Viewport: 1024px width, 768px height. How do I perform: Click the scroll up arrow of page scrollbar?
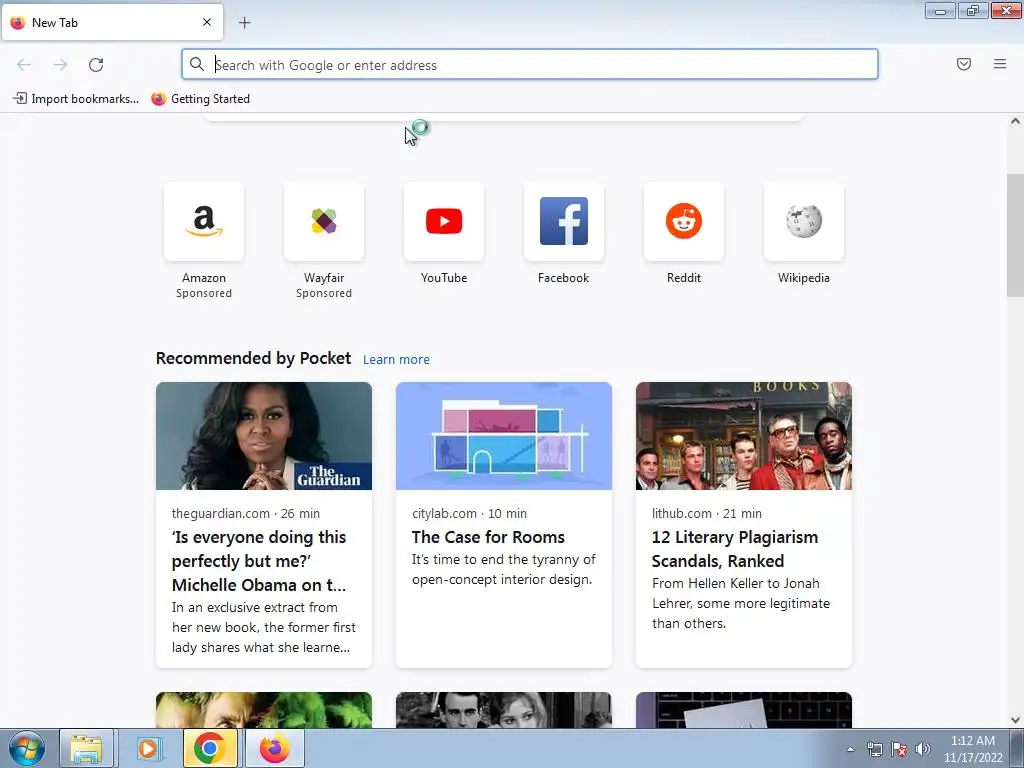(1015, 121)
